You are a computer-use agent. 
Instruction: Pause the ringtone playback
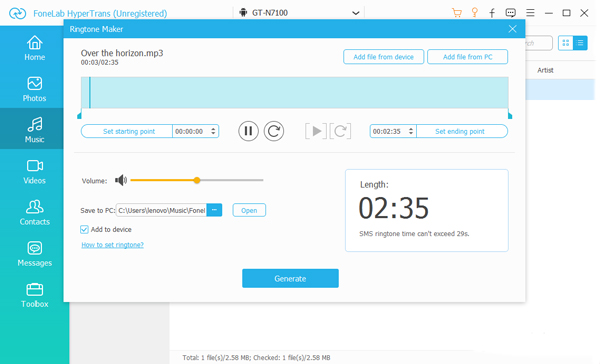[248, 131]
